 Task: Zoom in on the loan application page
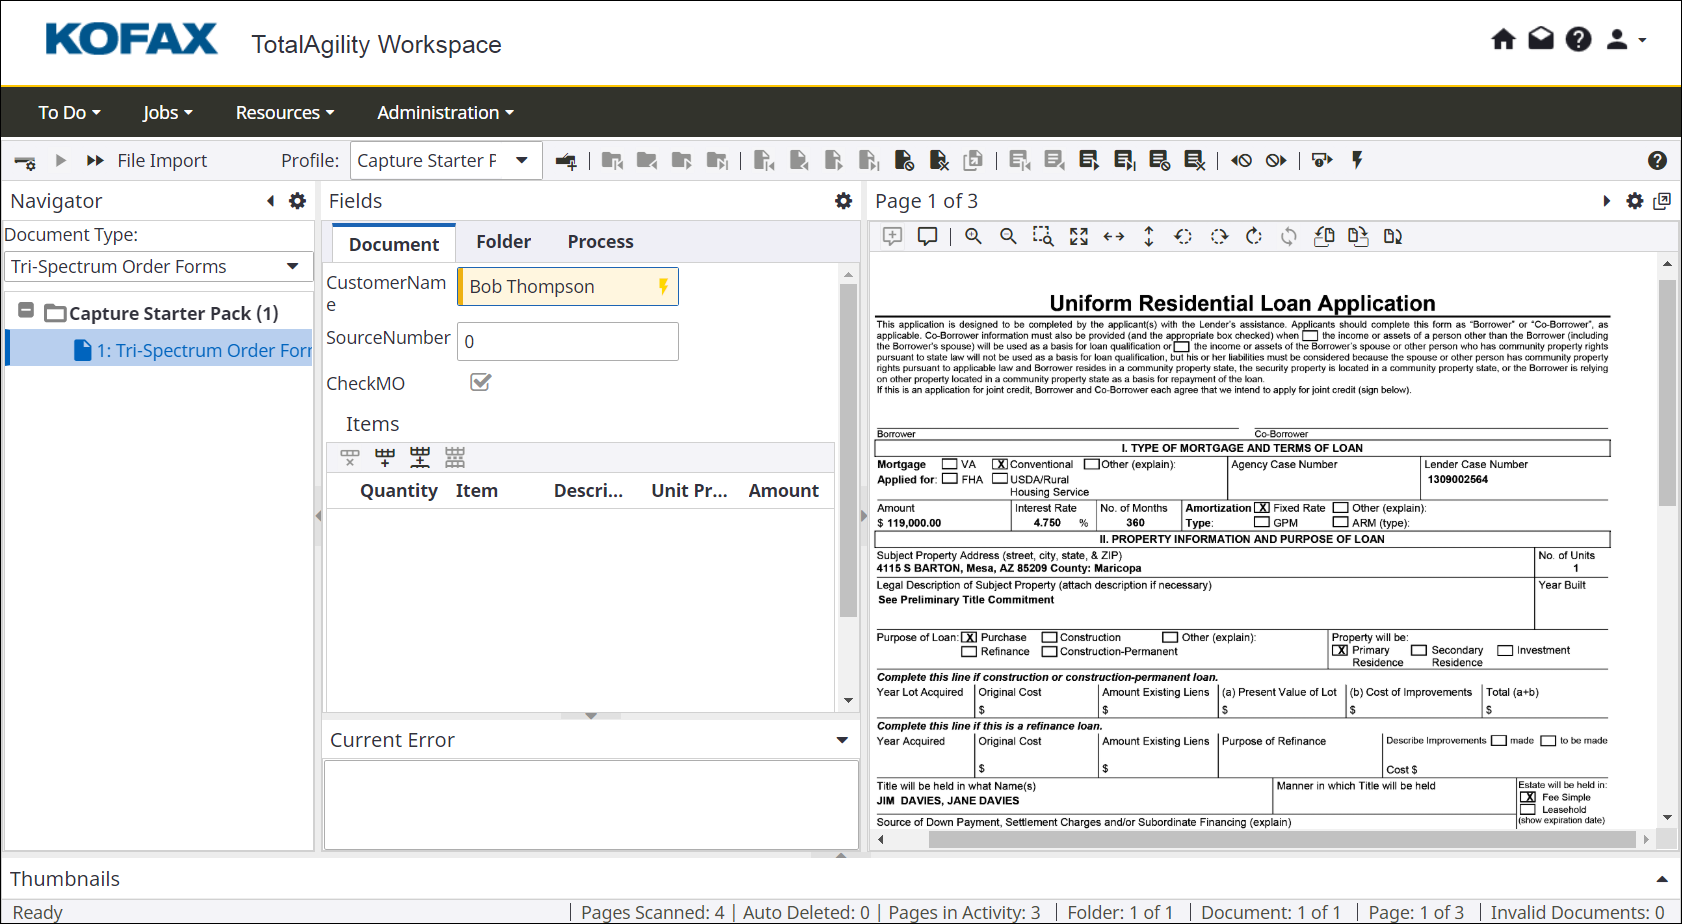pyautogui.click(x=973, y=236)
